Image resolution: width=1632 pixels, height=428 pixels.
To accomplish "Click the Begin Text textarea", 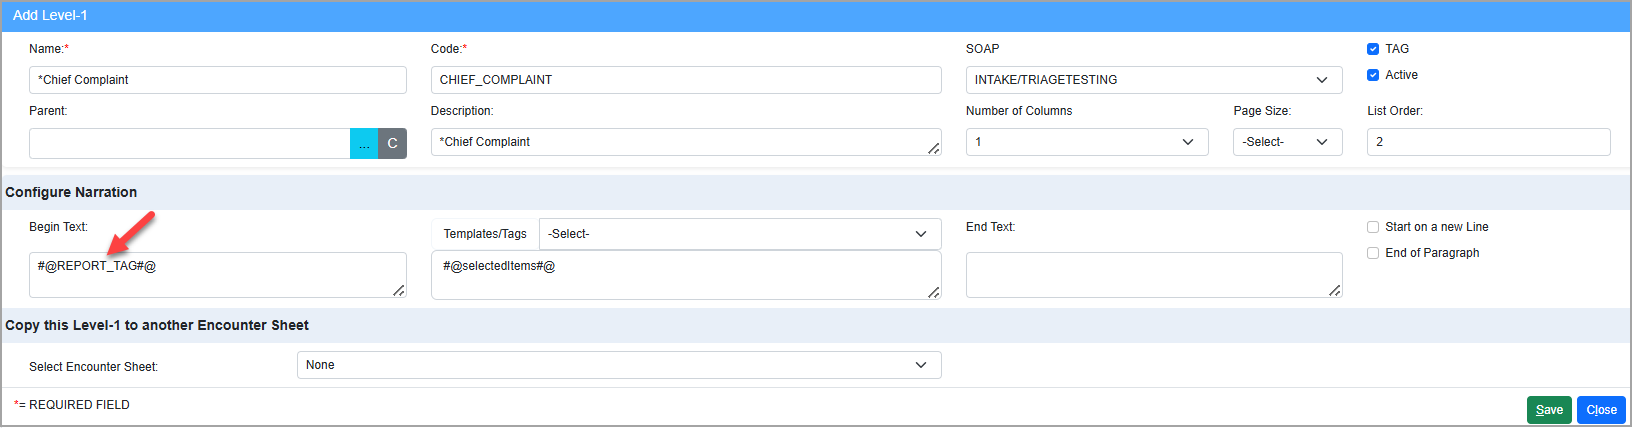I will (x=217, y=275).
